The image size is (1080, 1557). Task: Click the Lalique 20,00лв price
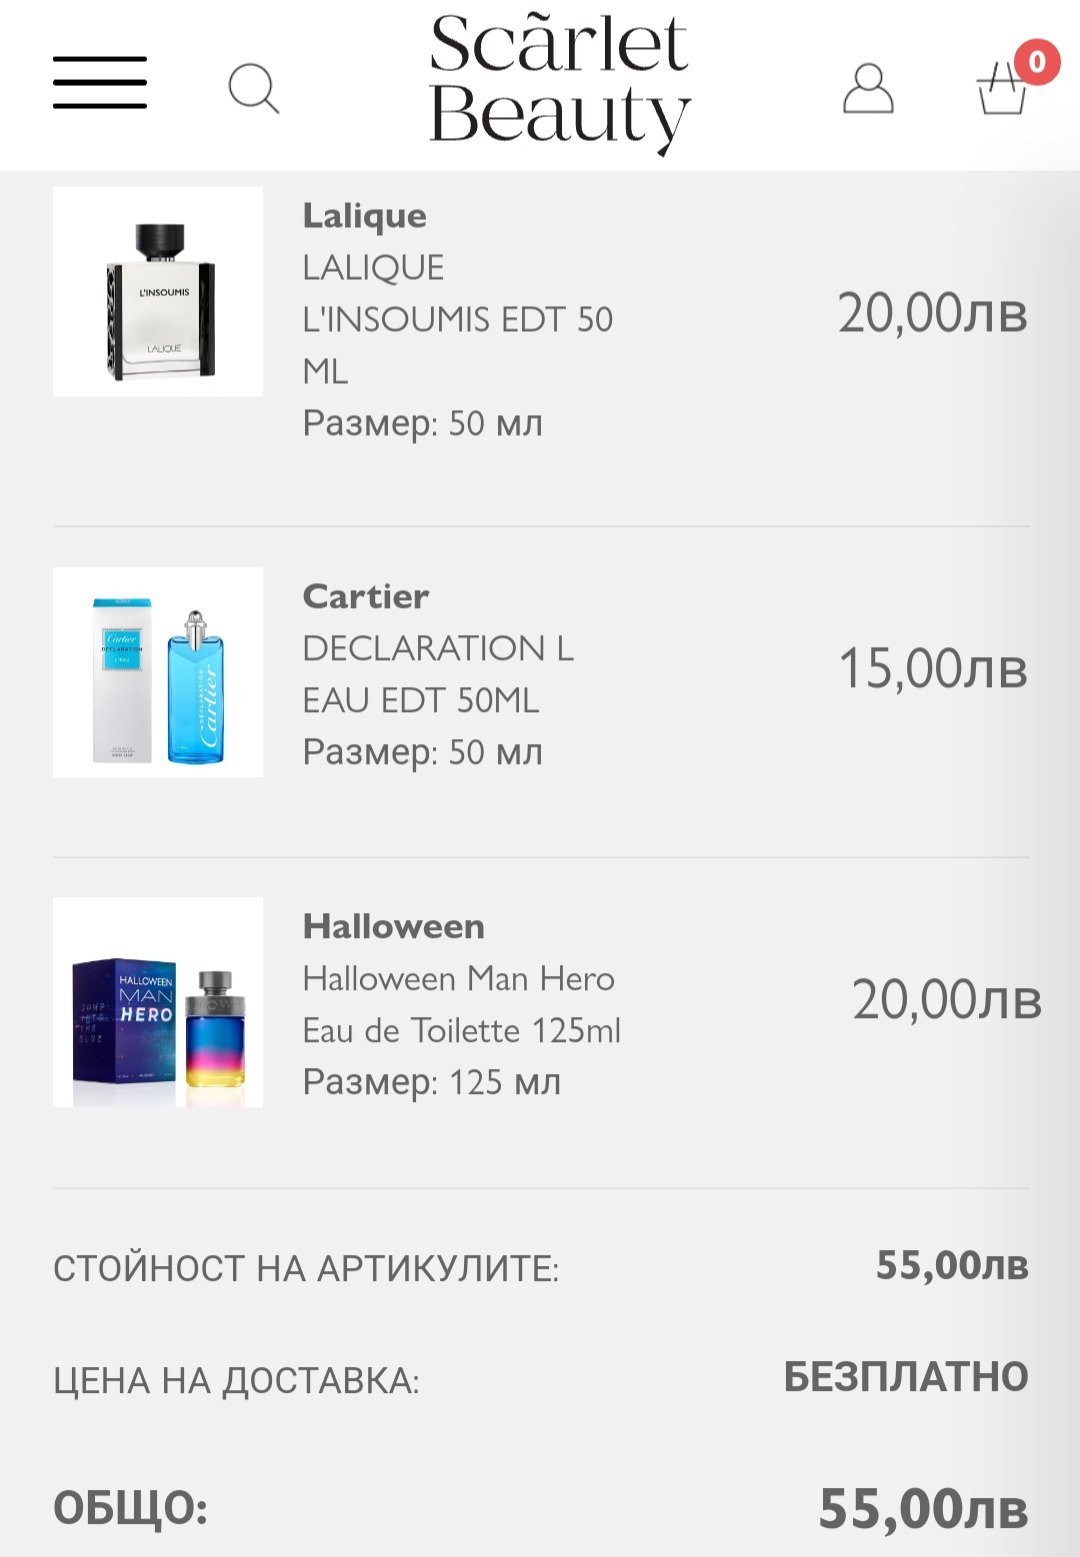[932, 314]
